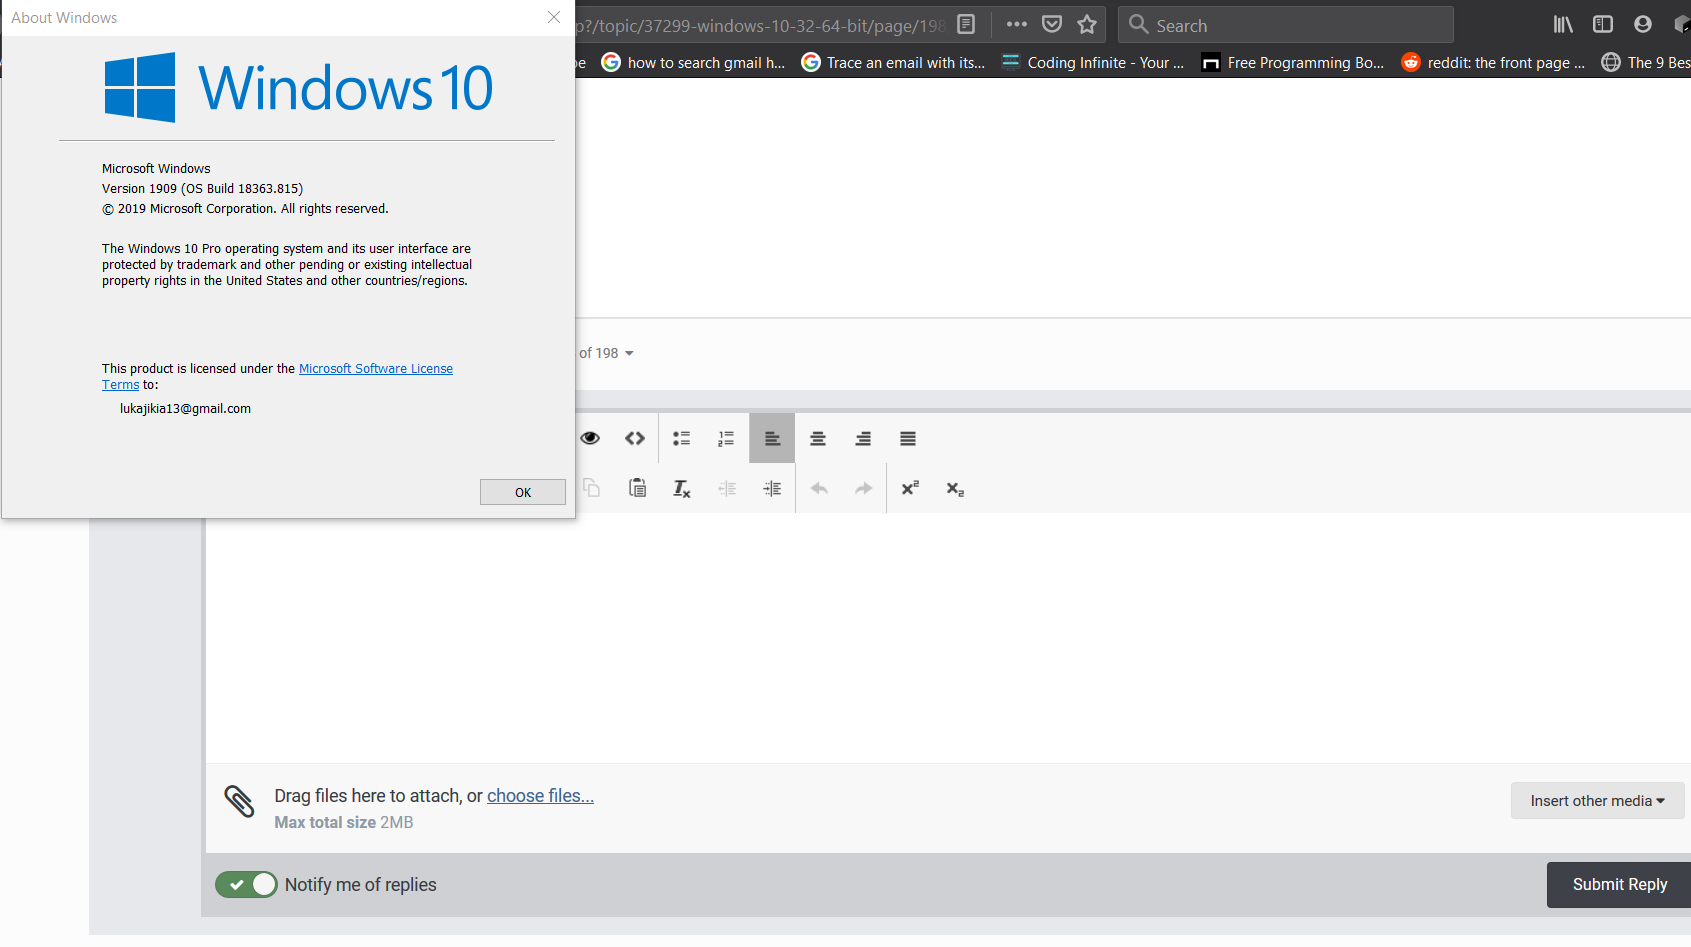This screenshot has width=1691, height=947.
Task: Expand the Insert other media dropdown
Action: [1597, 801]
